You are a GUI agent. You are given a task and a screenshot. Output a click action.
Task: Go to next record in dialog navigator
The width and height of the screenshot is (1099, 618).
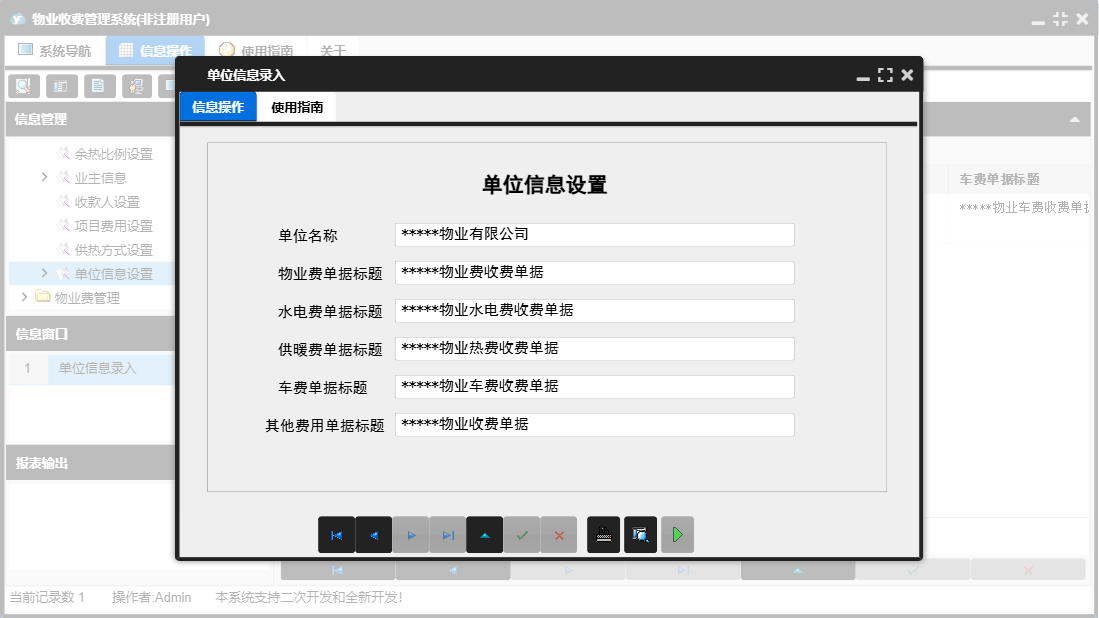(x=411, y=535)
